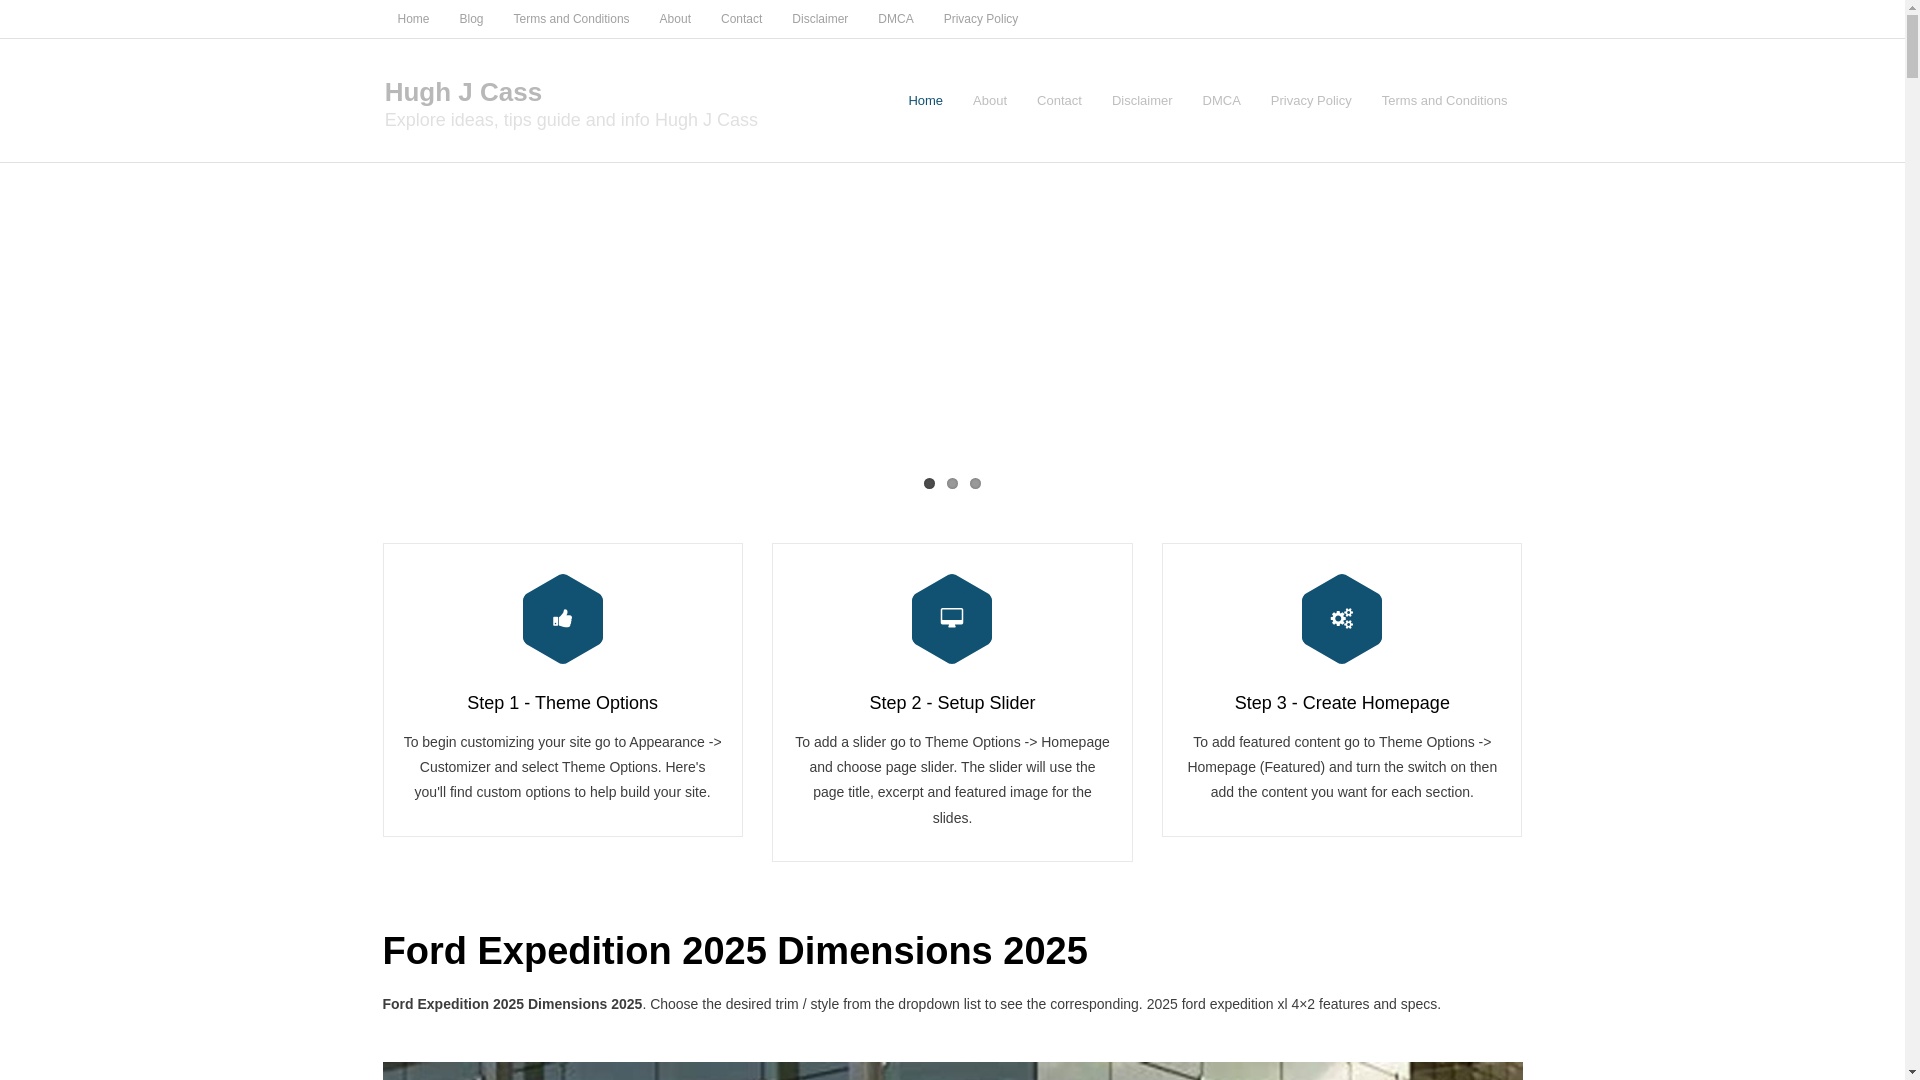The height and width of the screenshot is (1080, 1920).
Task: Select Contact in main navigation
Action: coord(1059,101)
